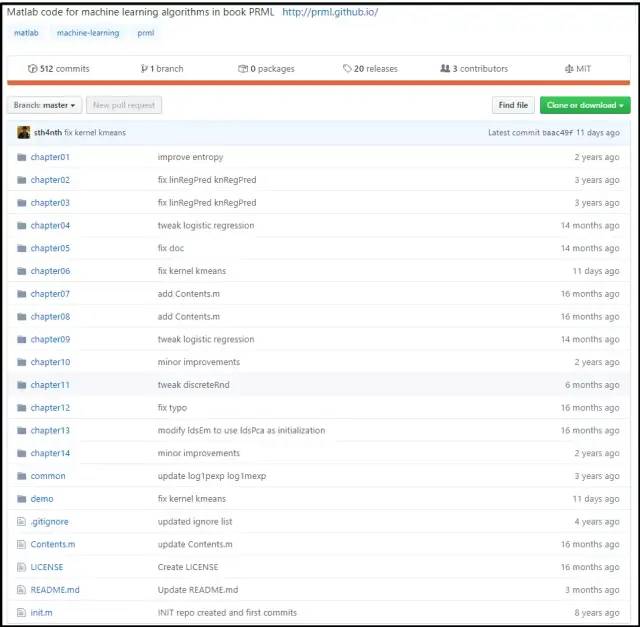Click the chapter07 folder icon
The height and width of the screenshot is (627, 640).
(x=22, y=294)
